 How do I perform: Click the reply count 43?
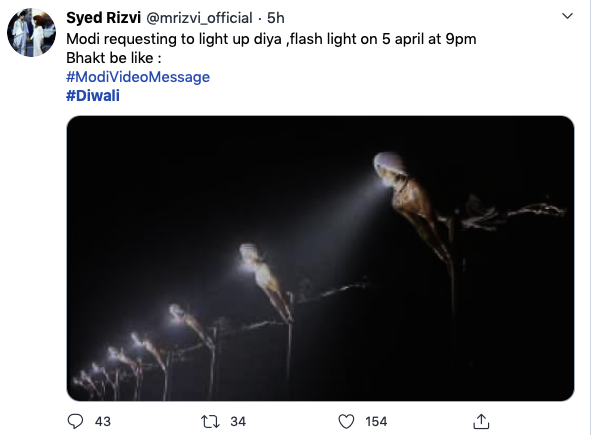[x=102, y=421]
